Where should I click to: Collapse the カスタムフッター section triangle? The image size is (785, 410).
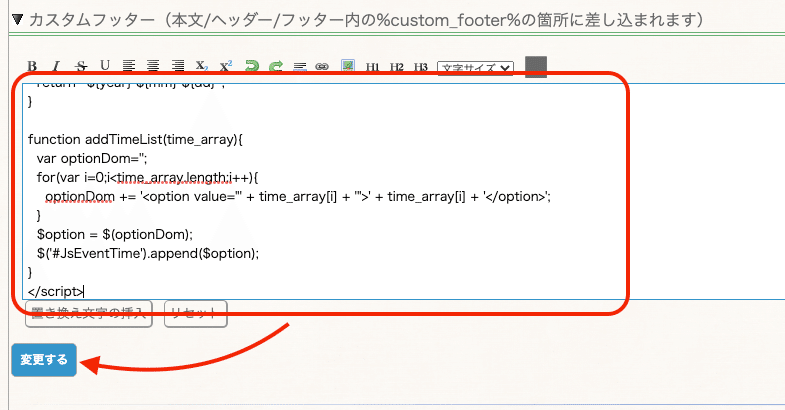click(18, 20)
